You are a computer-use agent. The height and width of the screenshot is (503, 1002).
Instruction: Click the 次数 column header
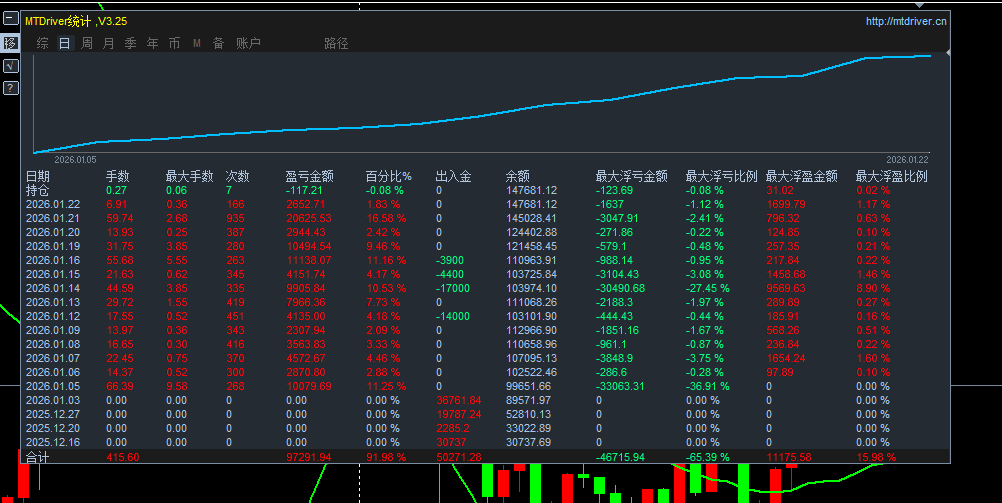pos(237,176)
